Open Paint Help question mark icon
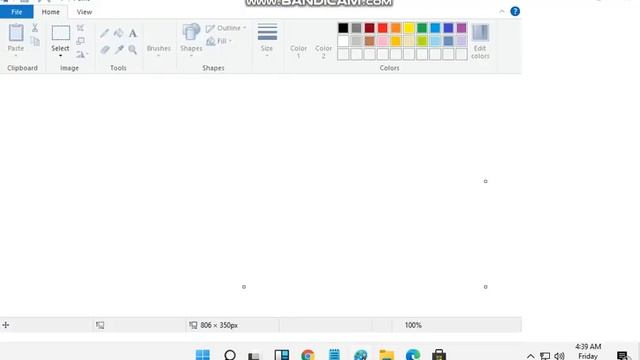This screenshot has width=640, height=360. (515, 11)
